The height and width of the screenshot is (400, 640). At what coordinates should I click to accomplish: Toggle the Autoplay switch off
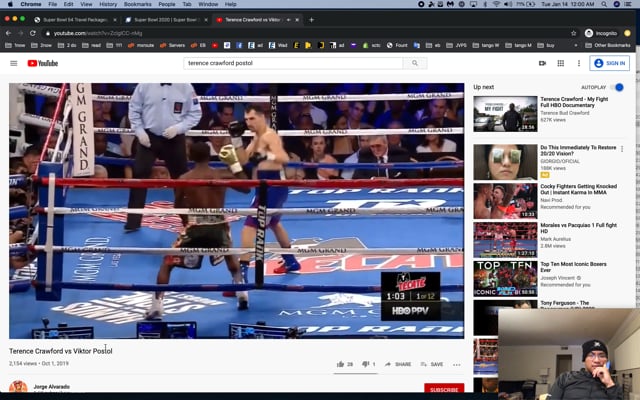coord(618,87)
